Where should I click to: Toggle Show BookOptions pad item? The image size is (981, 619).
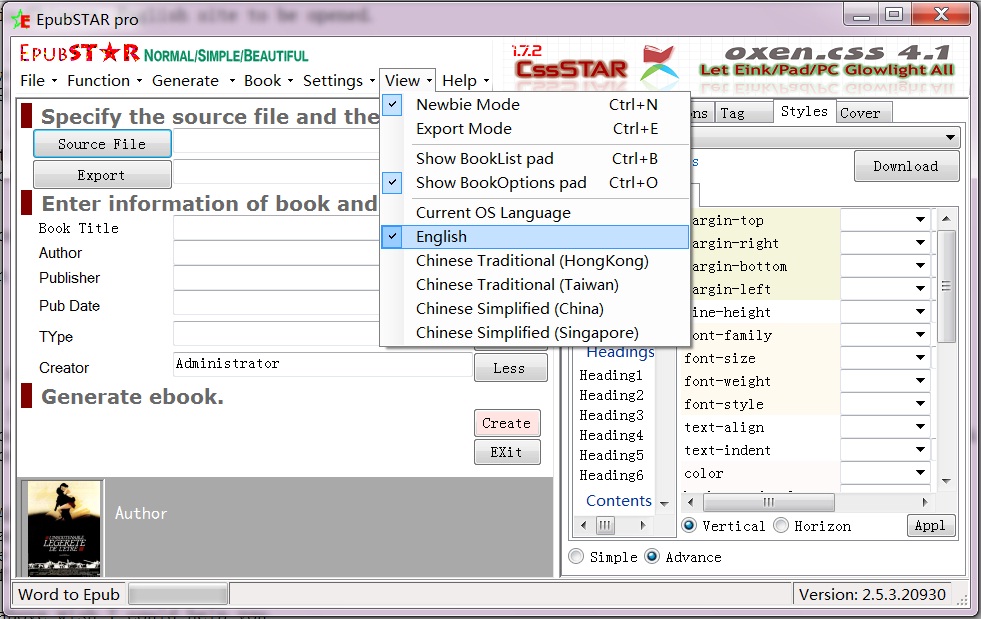[535, 183]
